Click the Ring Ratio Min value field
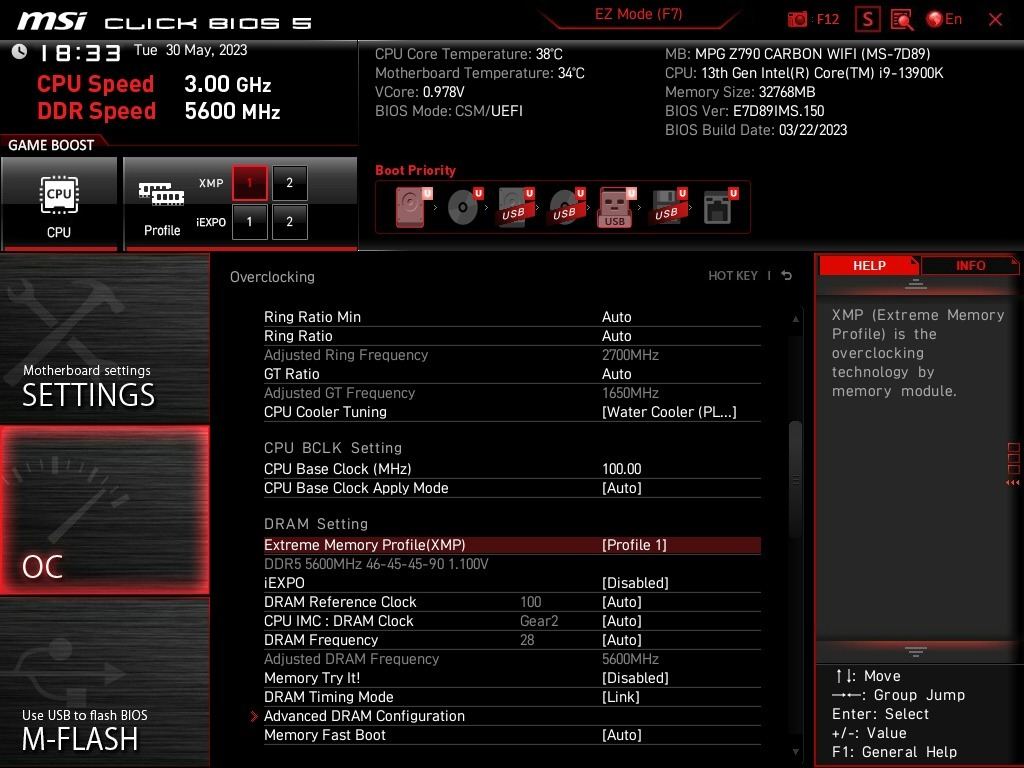 tap(616, 317)
